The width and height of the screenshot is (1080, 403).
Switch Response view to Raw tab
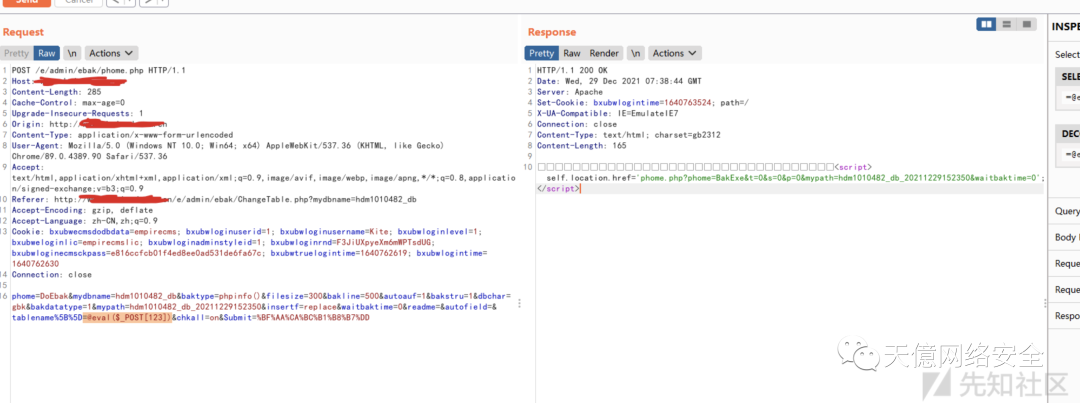[572, 53]
